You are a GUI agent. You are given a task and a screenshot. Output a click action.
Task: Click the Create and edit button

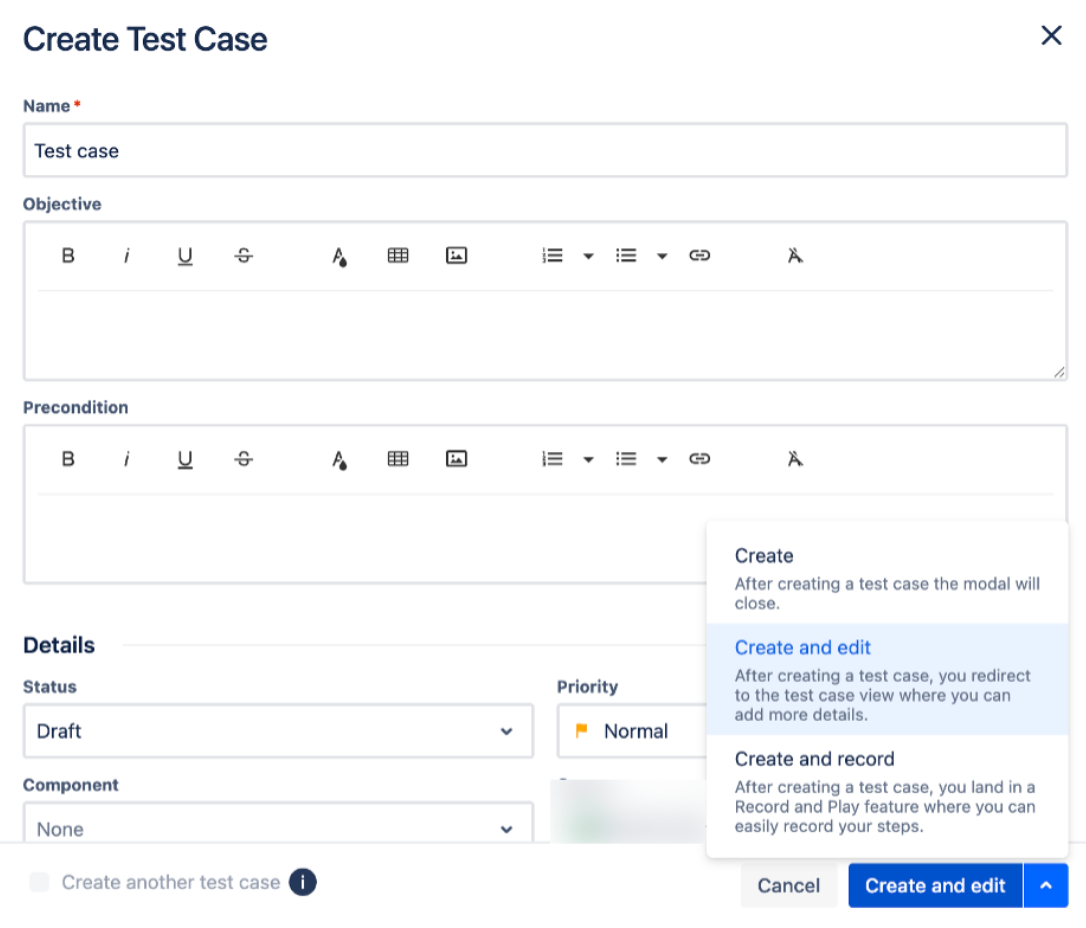point(934,885)
